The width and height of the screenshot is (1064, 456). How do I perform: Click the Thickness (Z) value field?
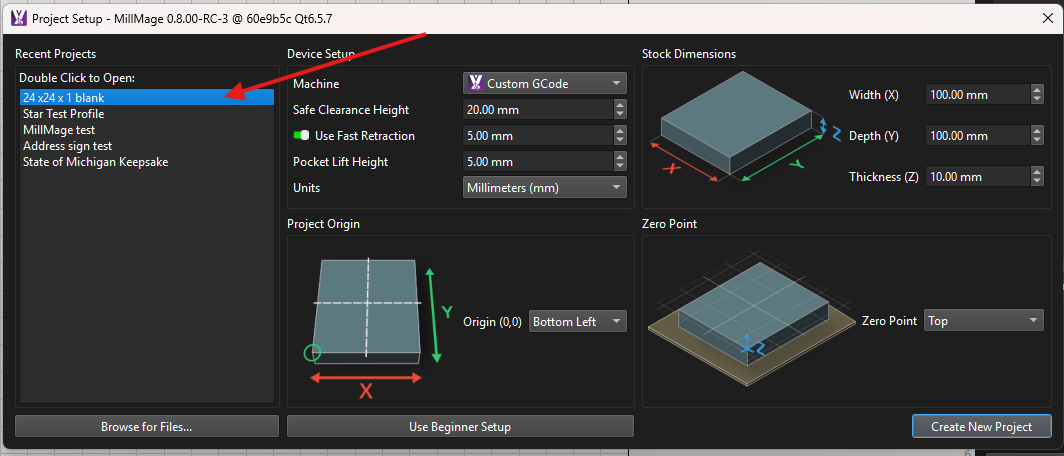click(x=978, y=176)
